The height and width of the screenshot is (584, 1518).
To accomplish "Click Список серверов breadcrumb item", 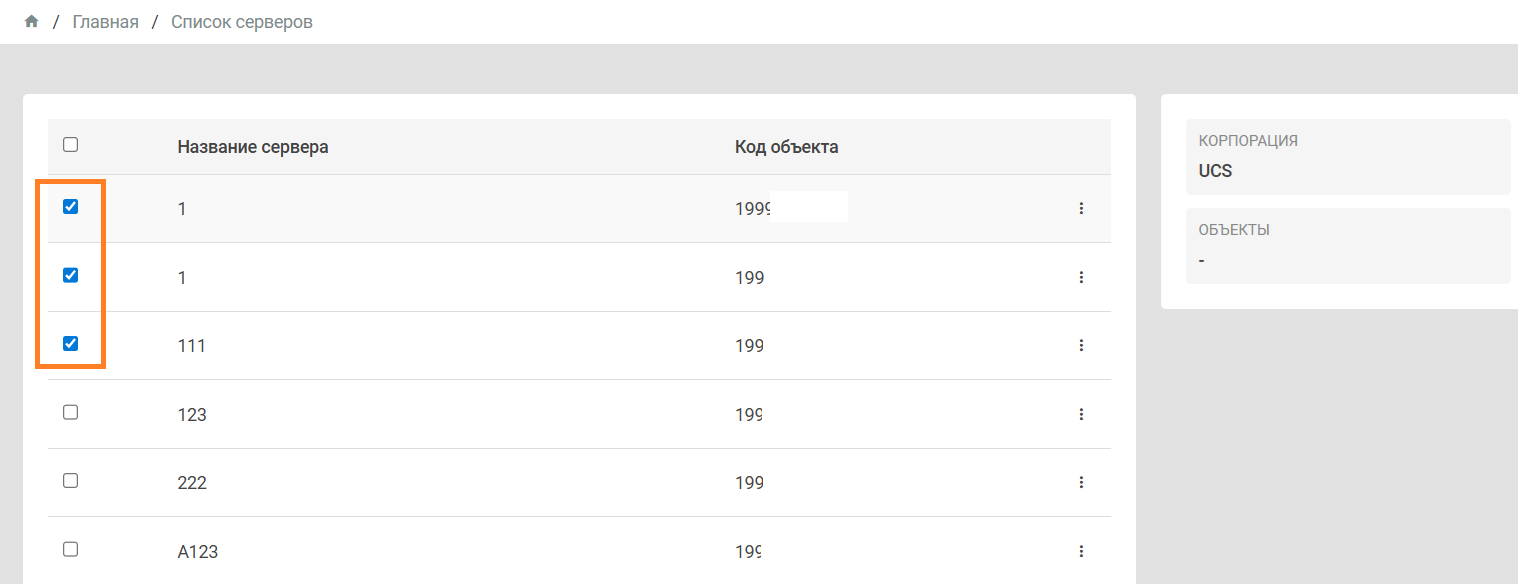I will pos(242,22).
